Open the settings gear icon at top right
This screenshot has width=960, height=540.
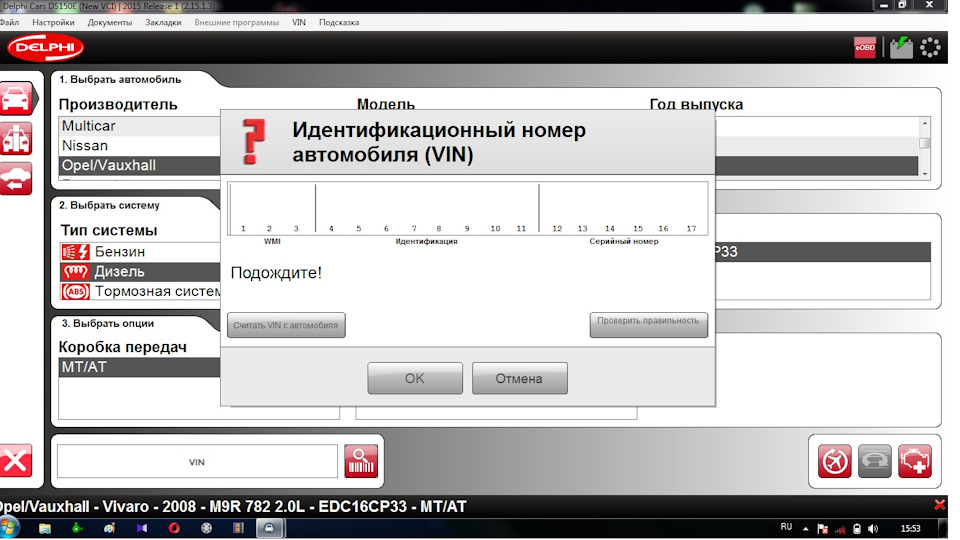click(x=930, y=48)
